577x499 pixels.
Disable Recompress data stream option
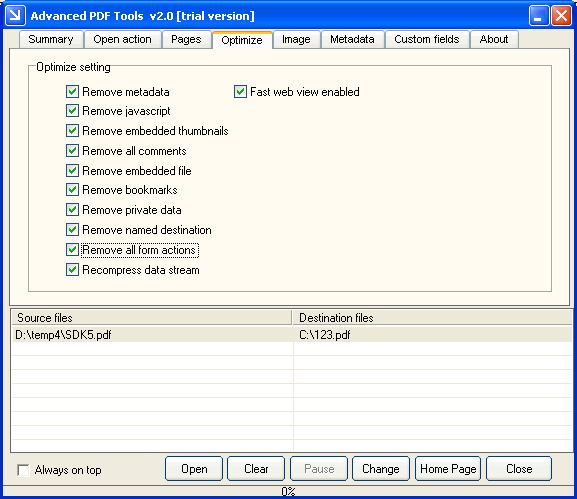click(72, 270)
